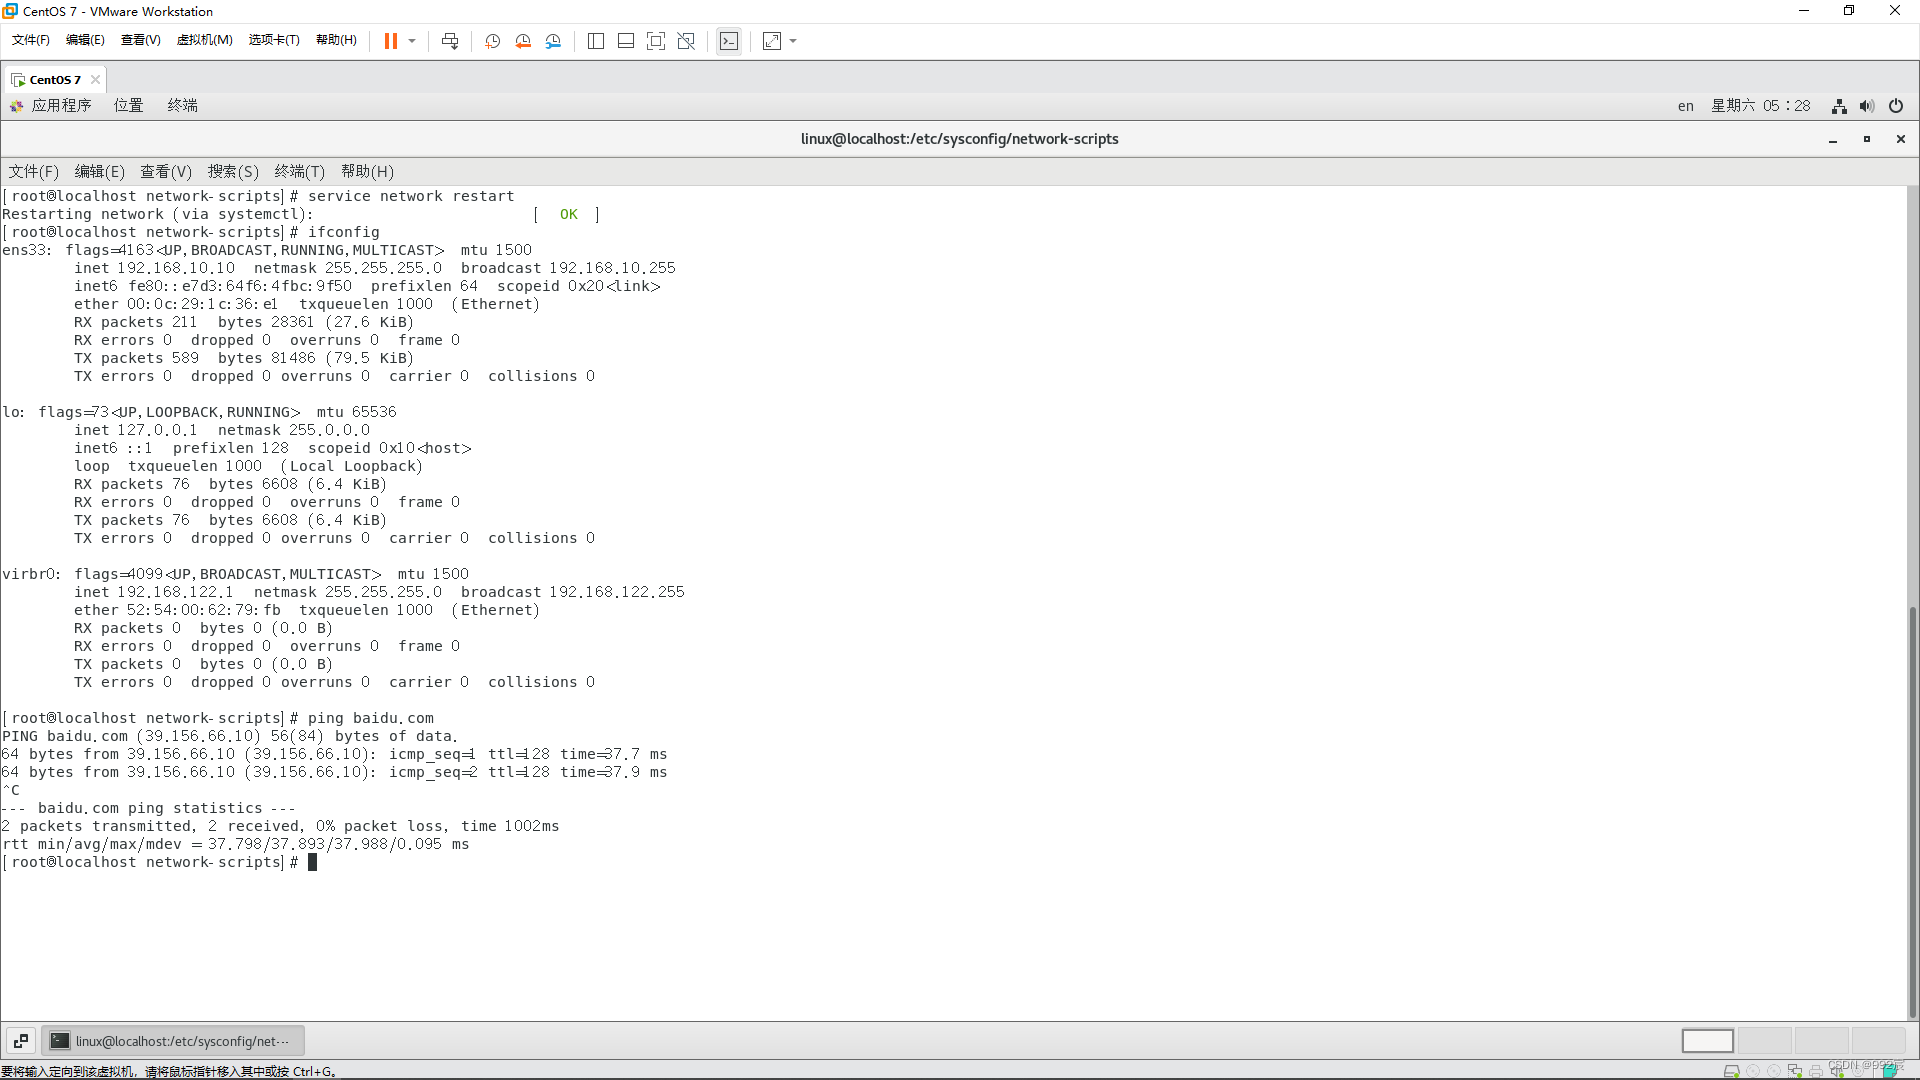
Task: Click the terminal prompt cursor line
Action: click(160, 862)
